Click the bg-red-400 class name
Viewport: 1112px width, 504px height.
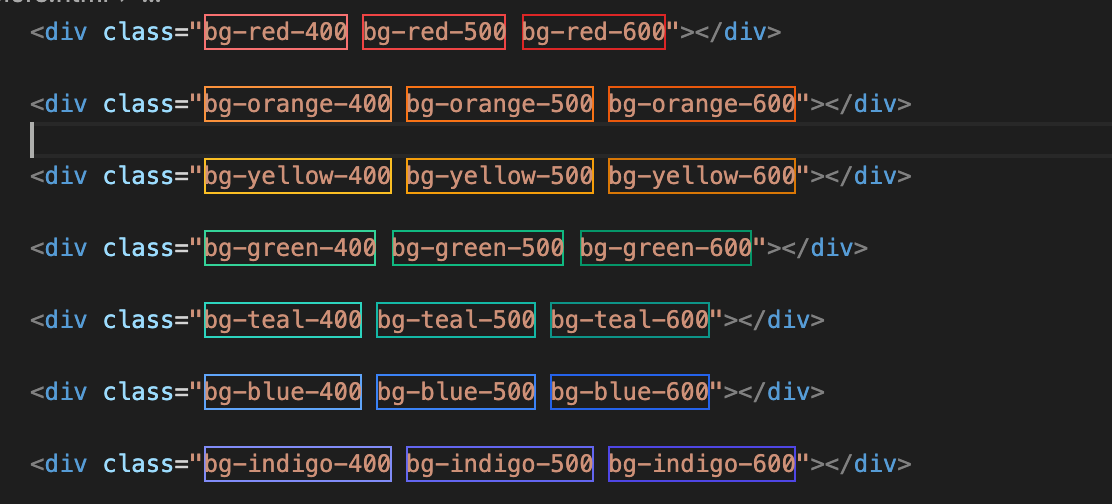(276, 32)
